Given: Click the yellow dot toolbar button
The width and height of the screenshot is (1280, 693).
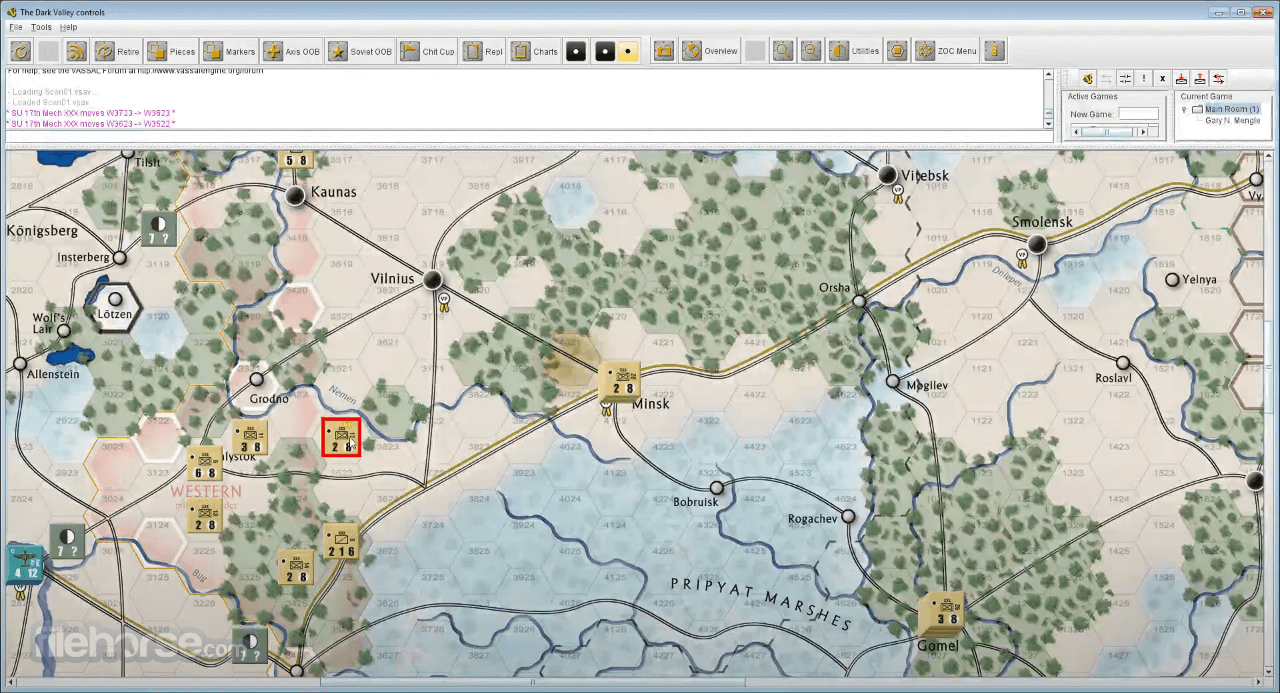Looking at the screenshot, I should pos(628,51).
